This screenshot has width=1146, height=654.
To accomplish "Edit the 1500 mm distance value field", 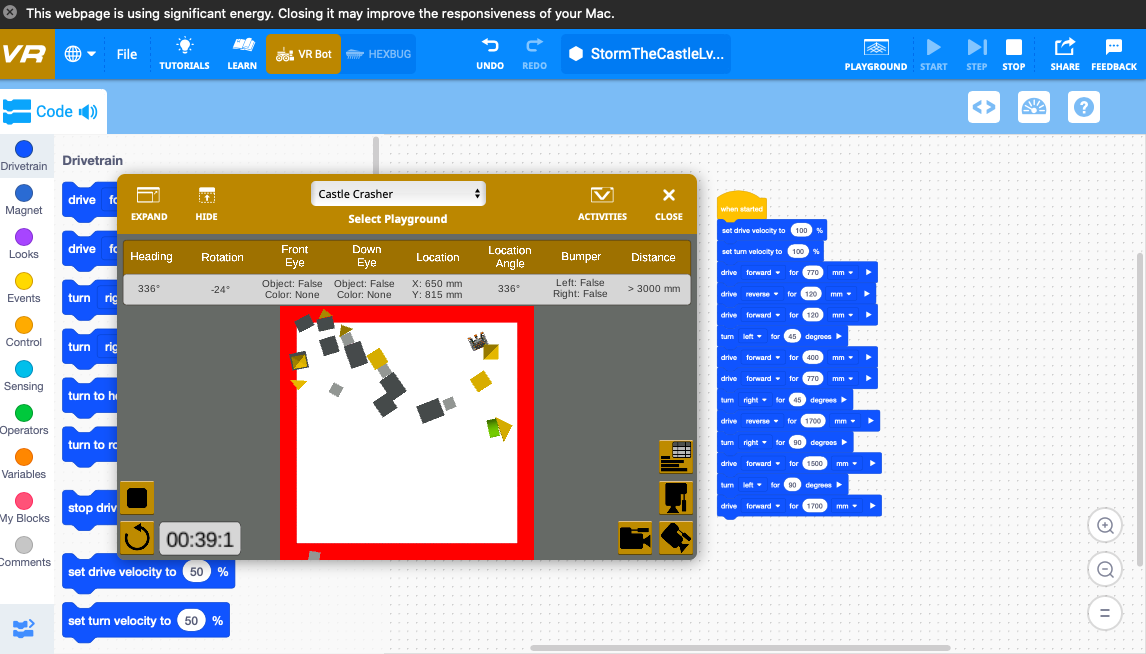I will (814, 464).
